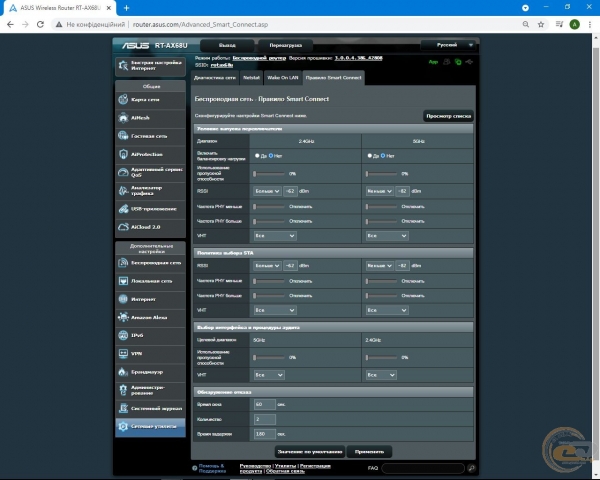Open a new browser tab
This screenshot has width=600, height=480.
[x=126, y=8]
